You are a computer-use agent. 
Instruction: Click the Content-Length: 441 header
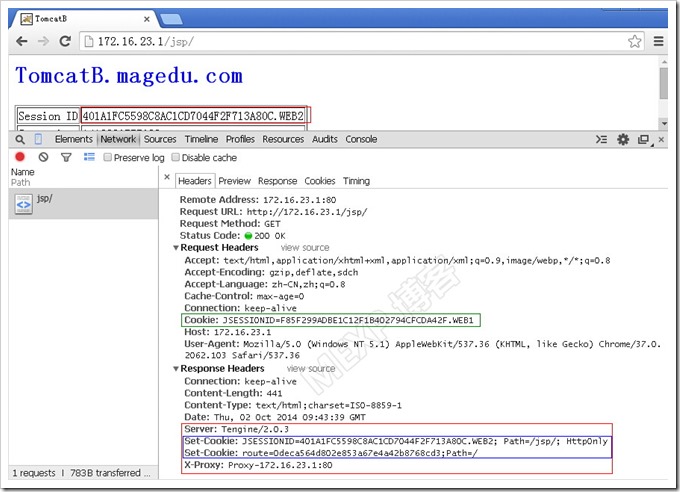(x=233, y=393)
